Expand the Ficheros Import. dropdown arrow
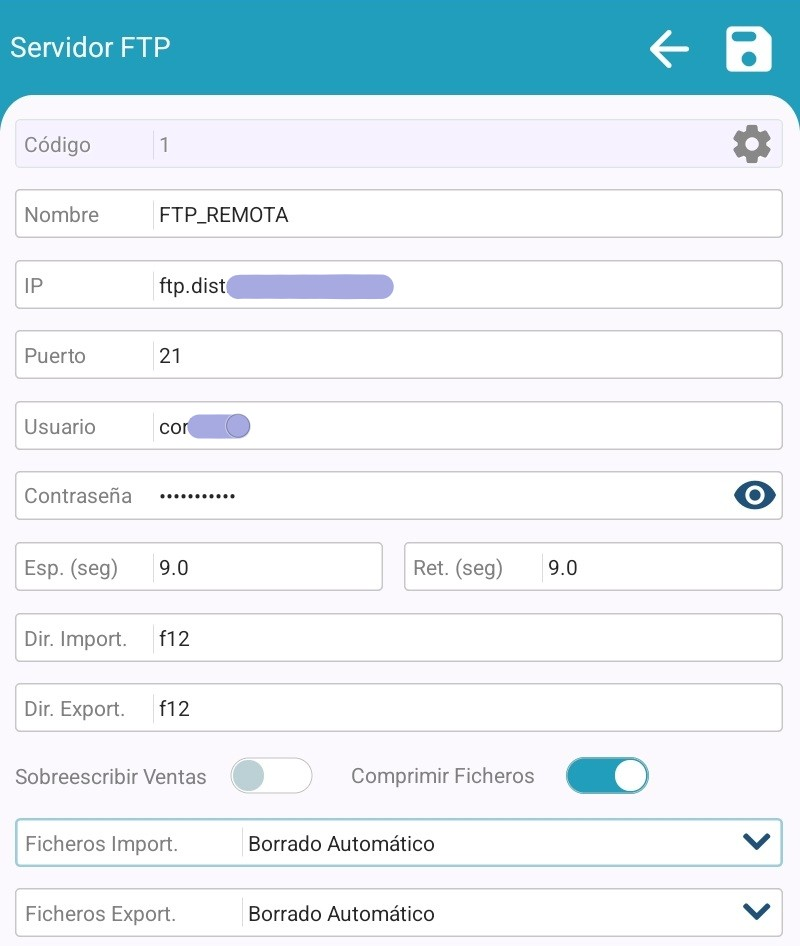The image size is (800, 946). pos(756,842)
